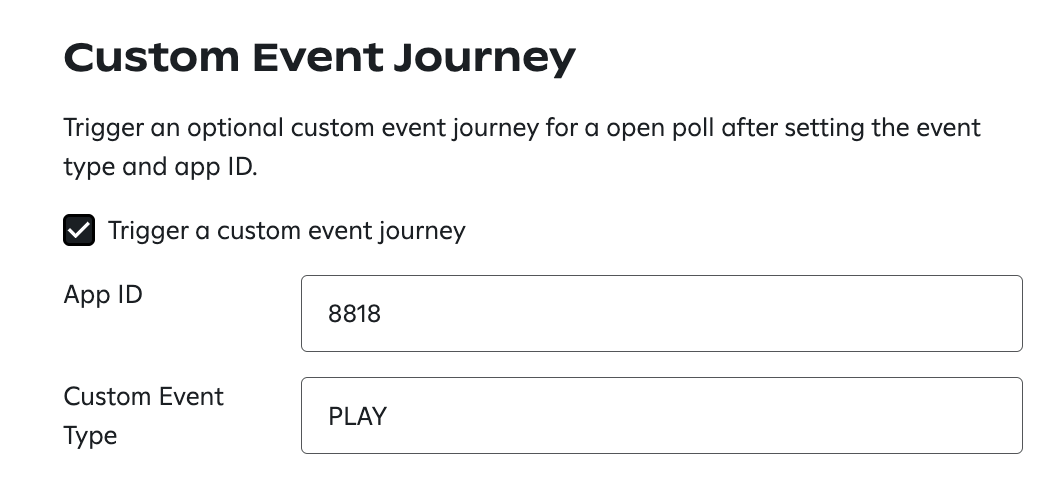Uncheck the Trigger a custom event journey checkbox
Viewport: 1060px width, 490px height.
[79, 230]
